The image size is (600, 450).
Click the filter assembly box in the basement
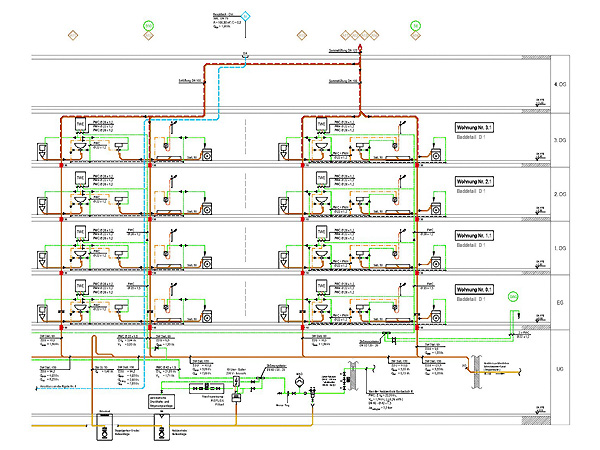pyautogui.click(x=207, y=389)
